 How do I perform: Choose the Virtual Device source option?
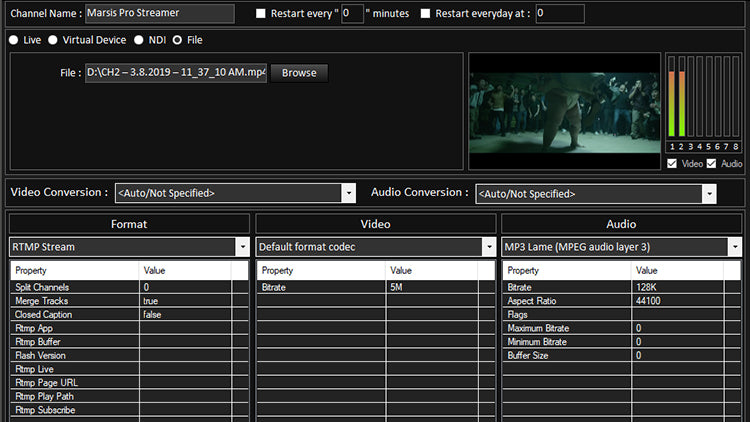pos(55,40)
